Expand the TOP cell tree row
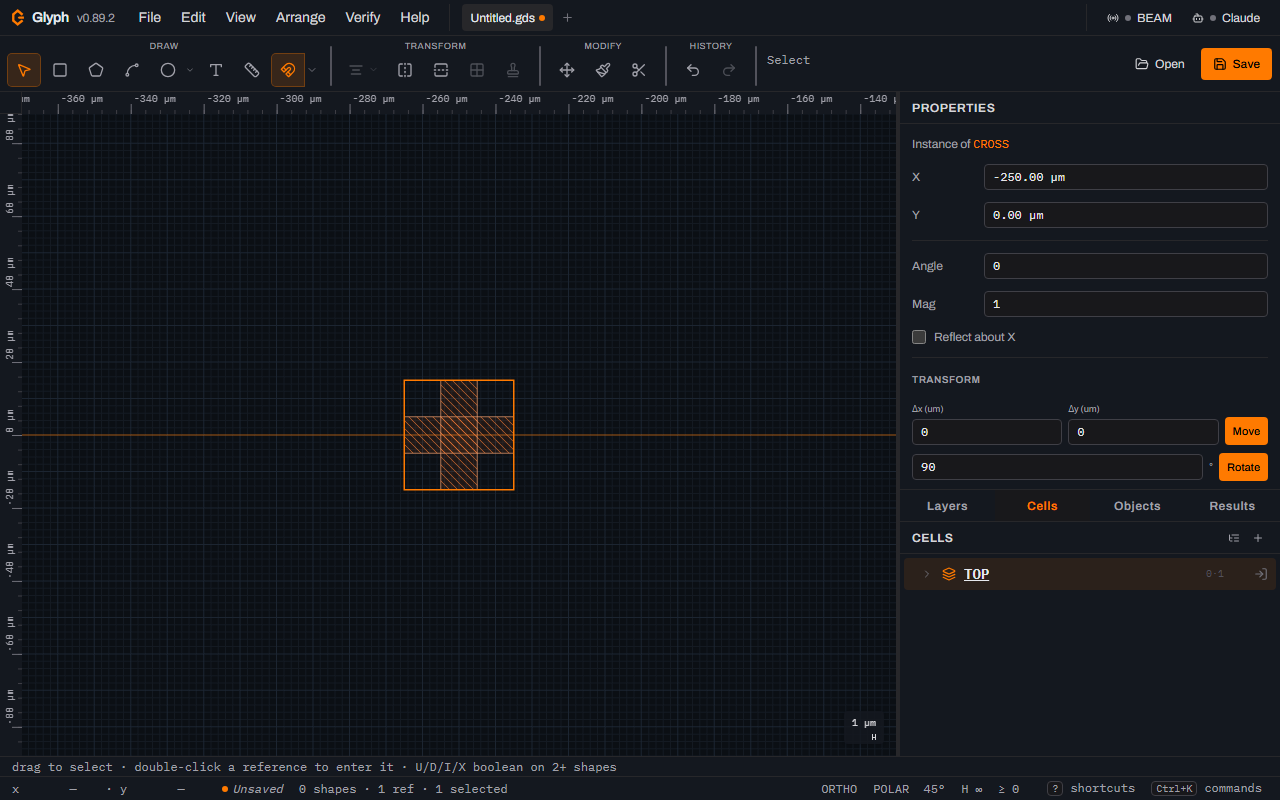 [x=926, y=574]
